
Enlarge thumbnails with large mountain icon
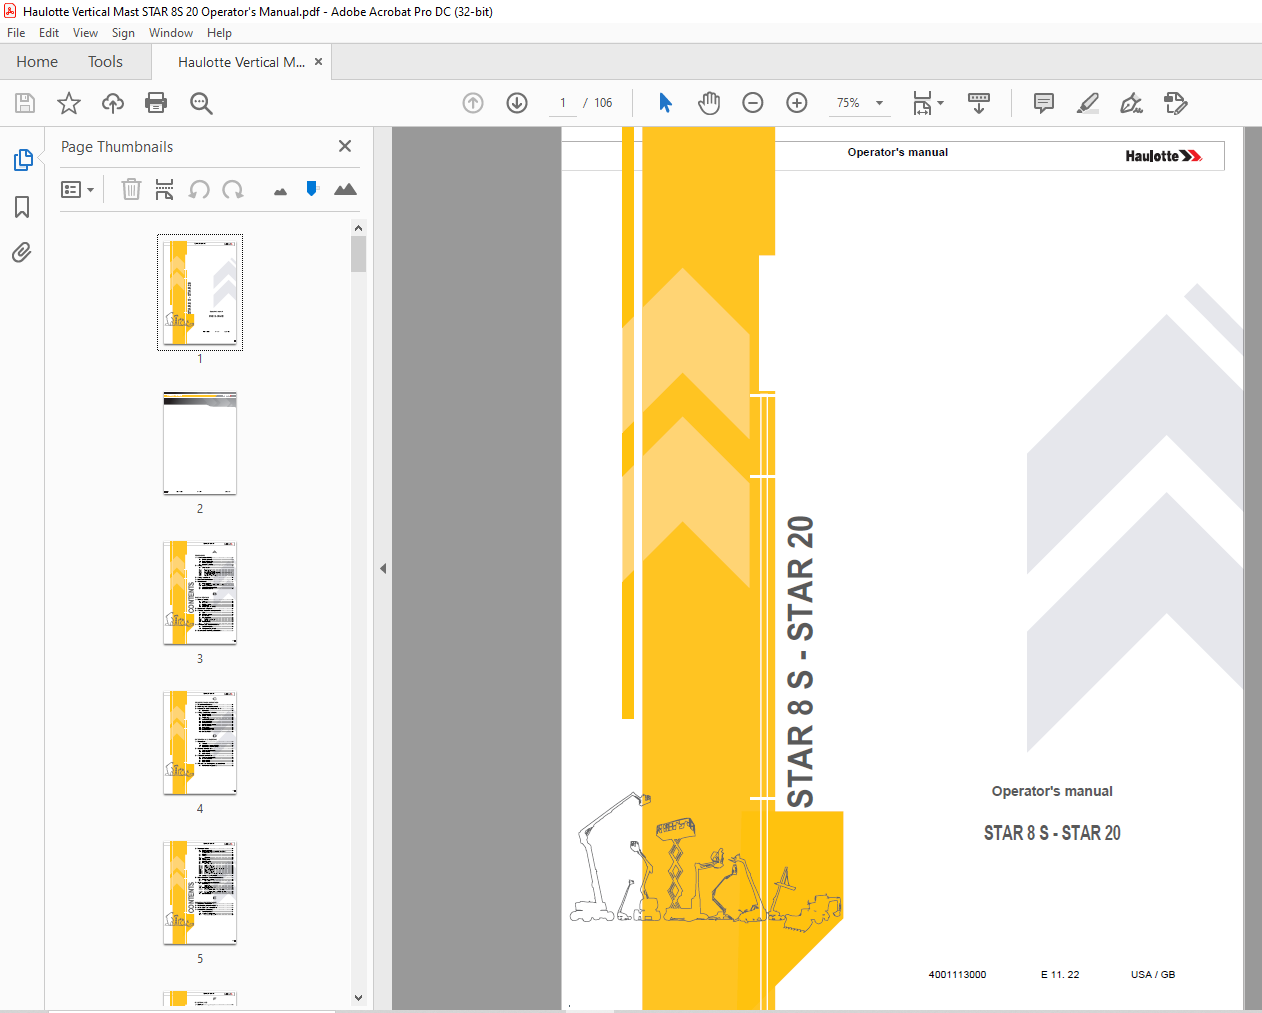tap(345, 189)
